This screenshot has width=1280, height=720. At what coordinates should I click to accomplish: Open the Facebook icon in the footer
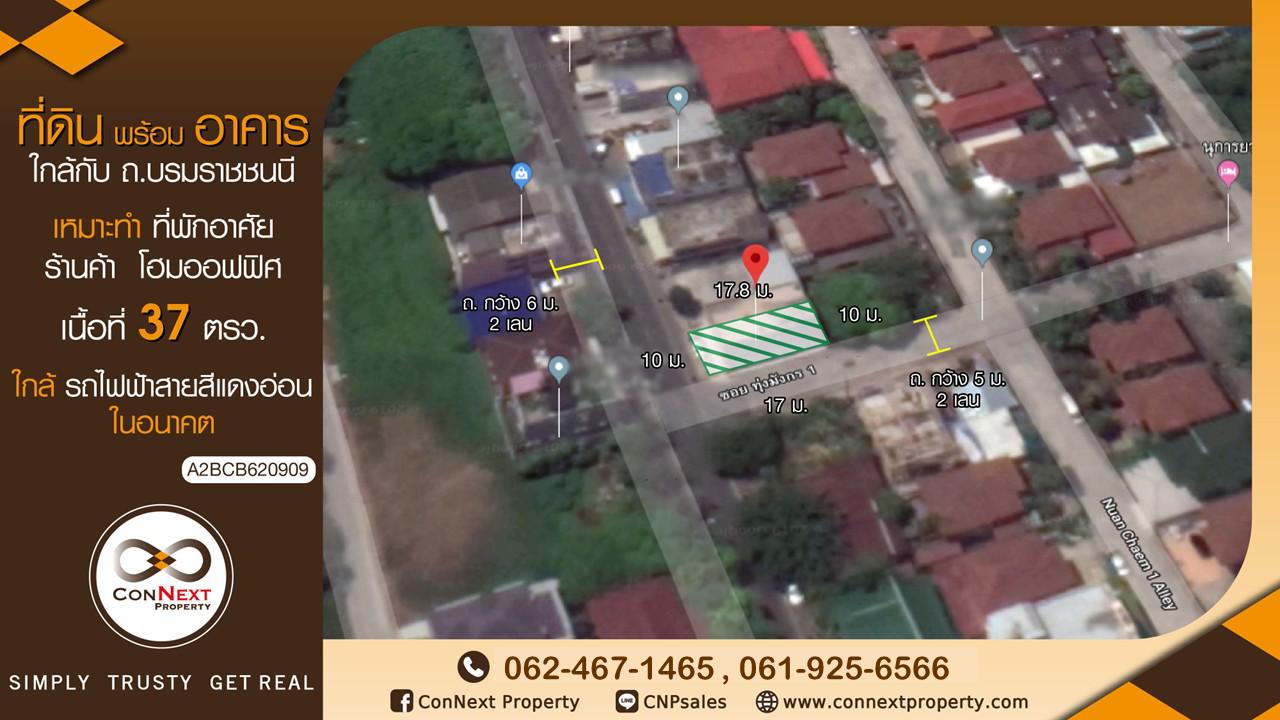[402, 702]
